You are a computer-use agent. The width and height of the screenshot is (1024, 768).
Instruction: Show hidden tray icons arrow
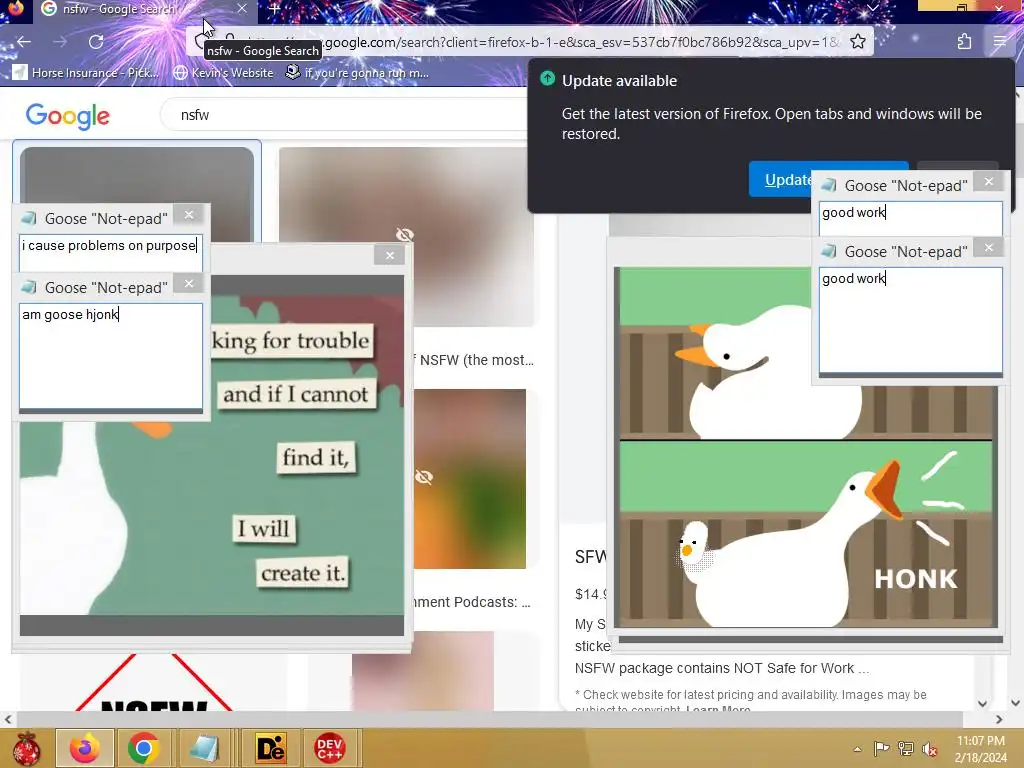pos(857,749)
